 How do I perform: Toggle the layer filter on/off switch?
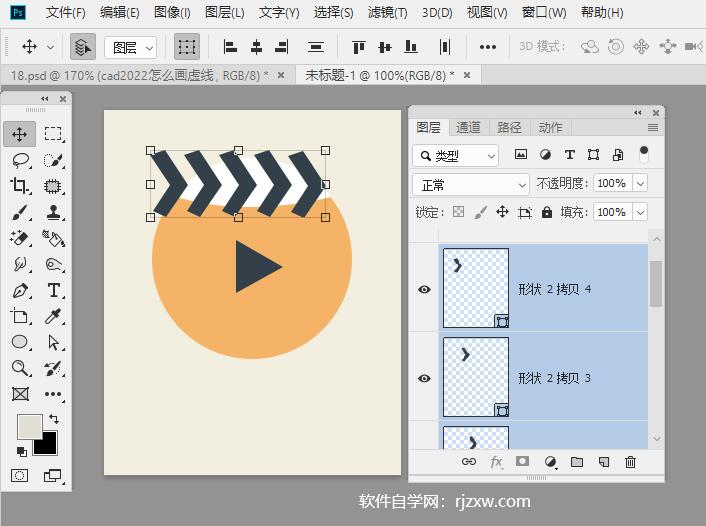point(643,154)
